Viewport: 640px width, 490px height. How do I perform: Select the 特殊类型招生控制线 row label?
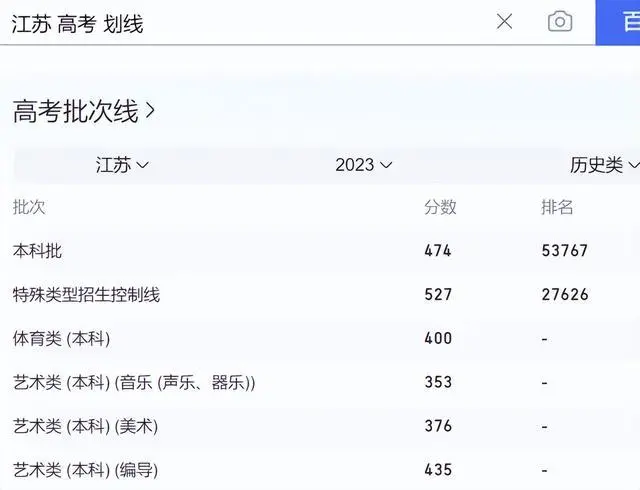click(x=86, y=294)
